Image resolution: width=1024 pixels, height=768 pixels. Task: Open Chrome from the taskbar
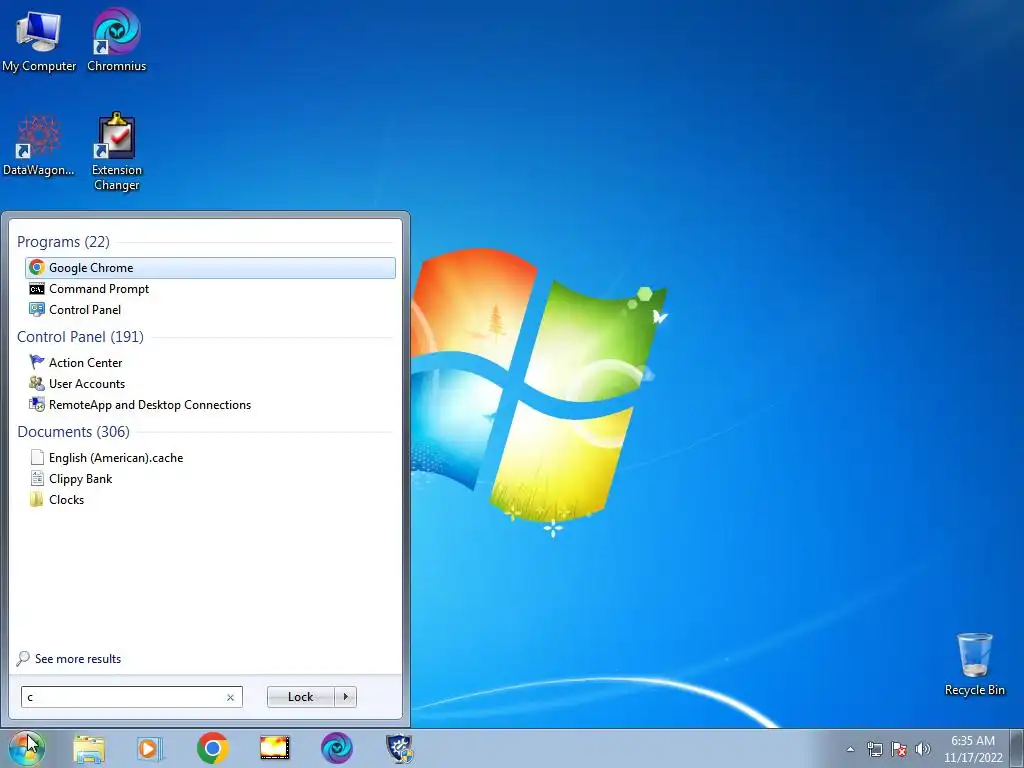point(212,748)
